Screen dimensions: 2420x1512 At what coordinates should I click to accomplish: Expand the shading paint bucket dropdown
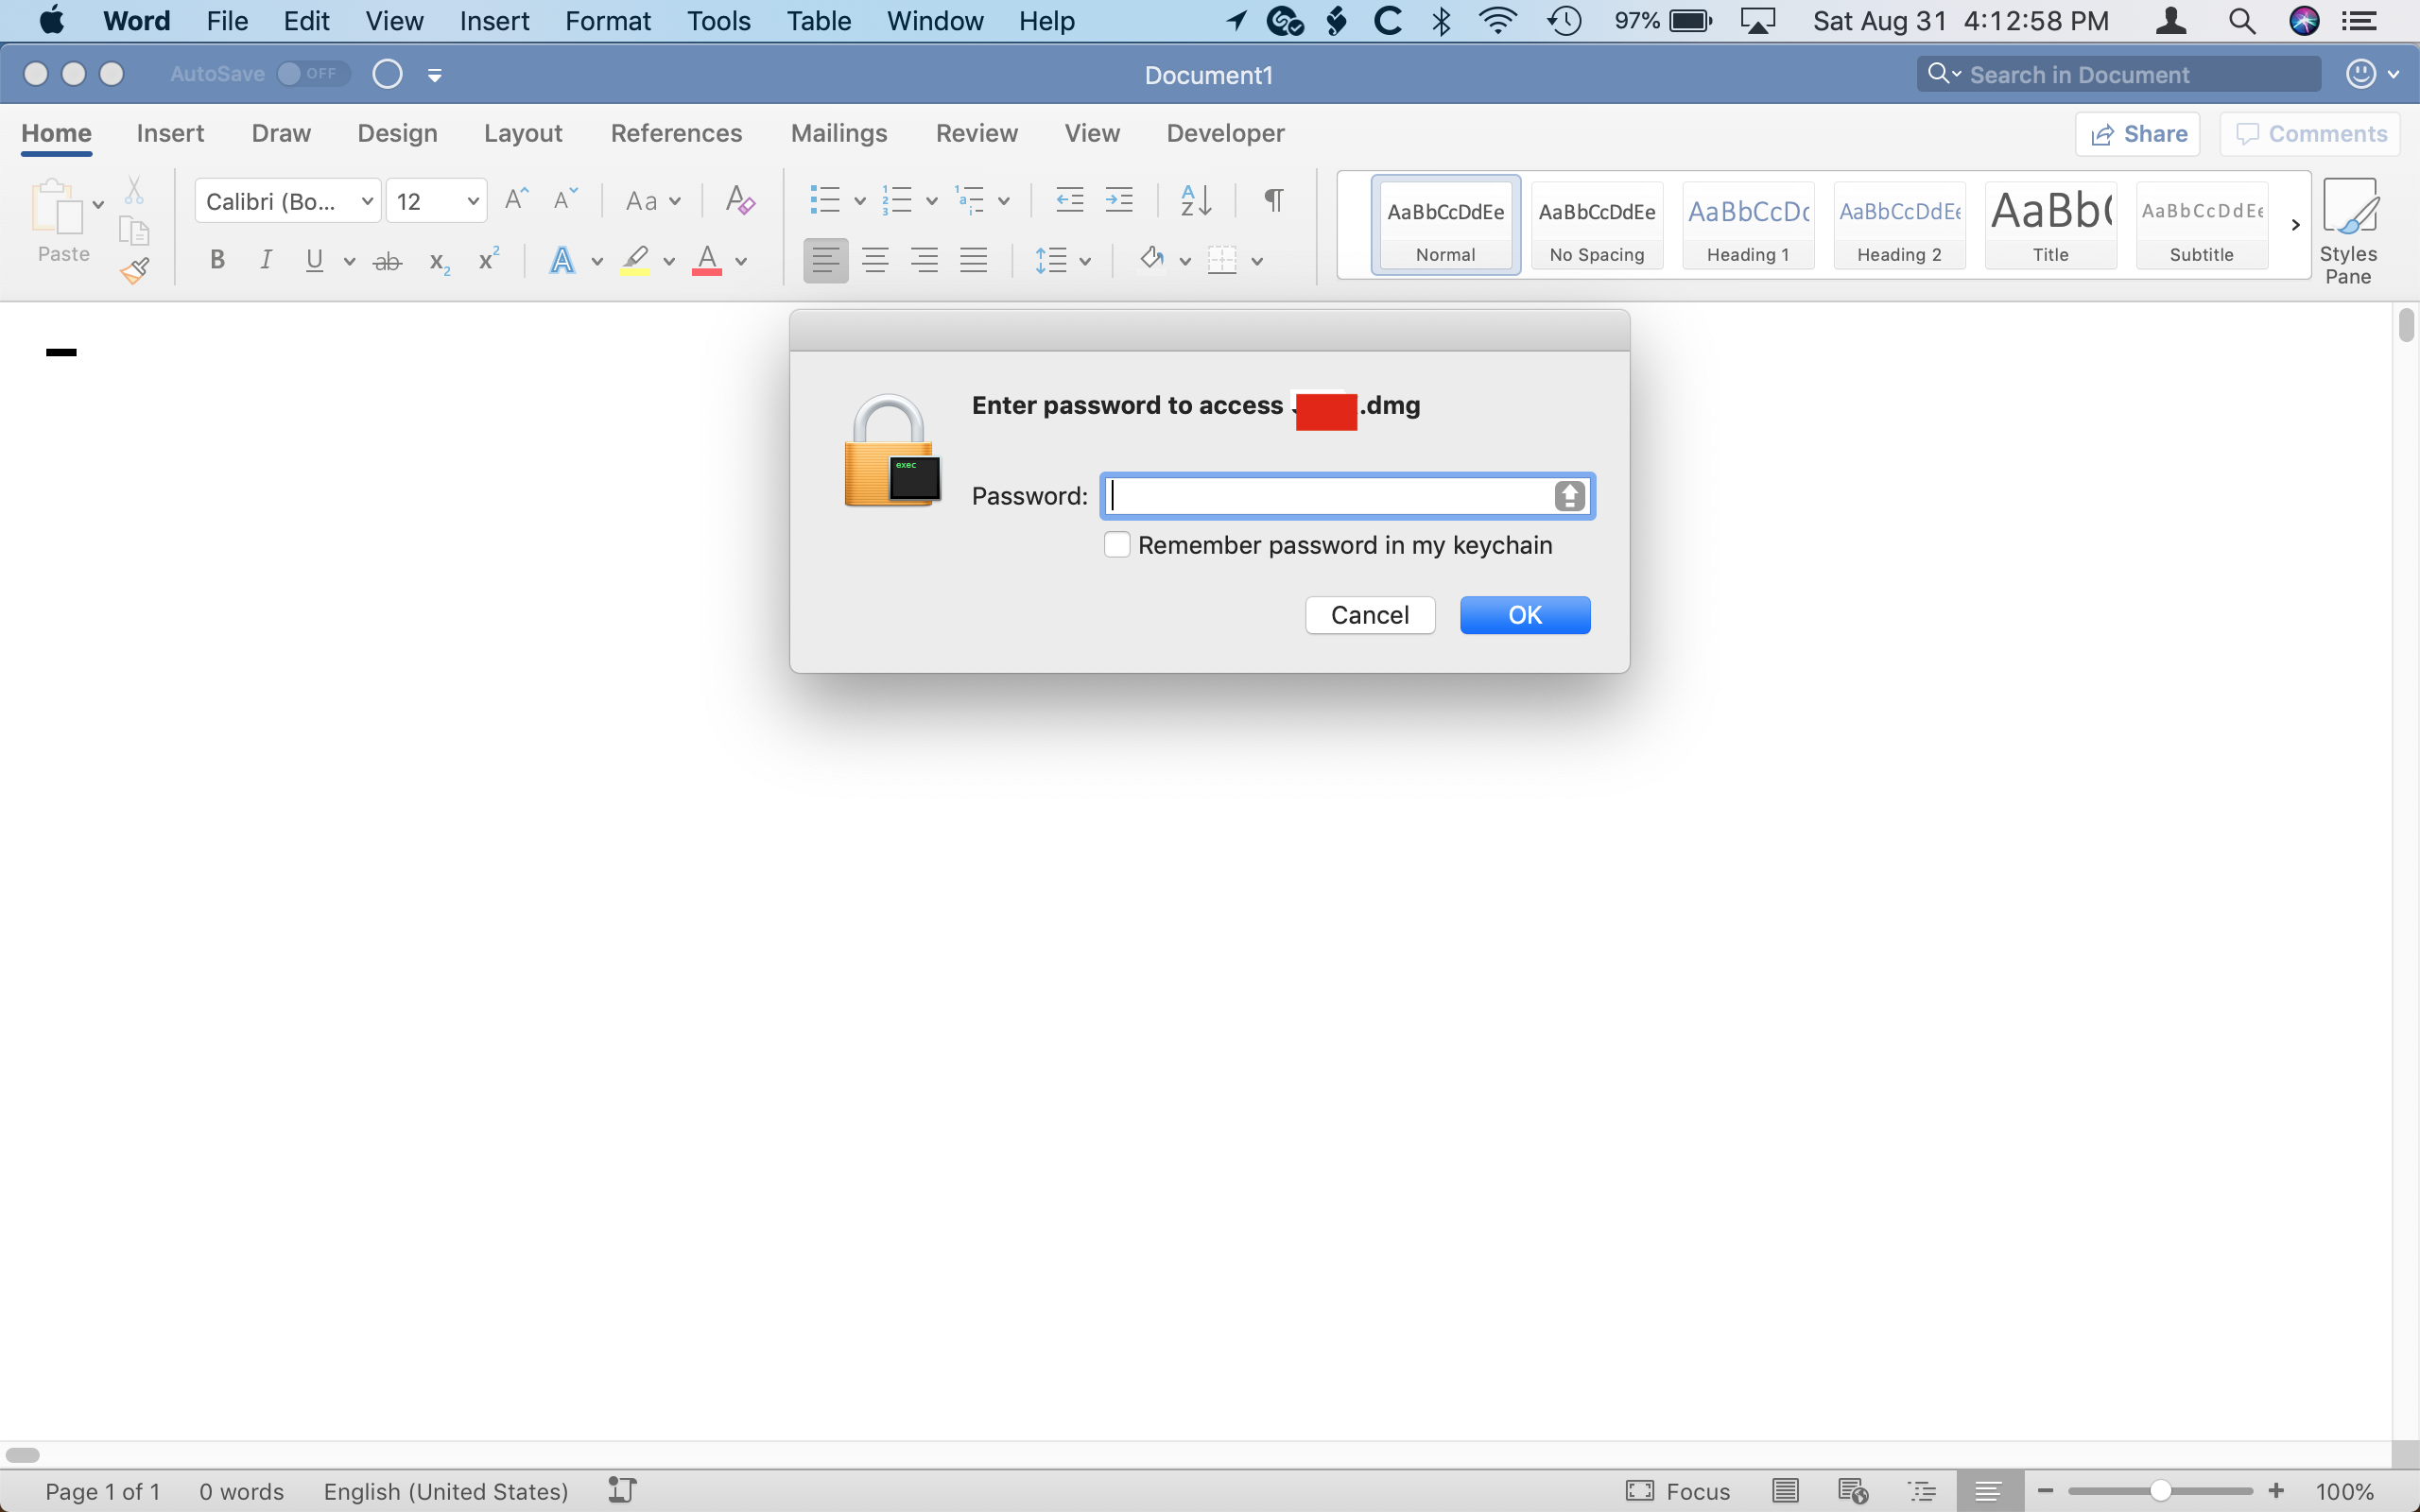(1185, 261)
